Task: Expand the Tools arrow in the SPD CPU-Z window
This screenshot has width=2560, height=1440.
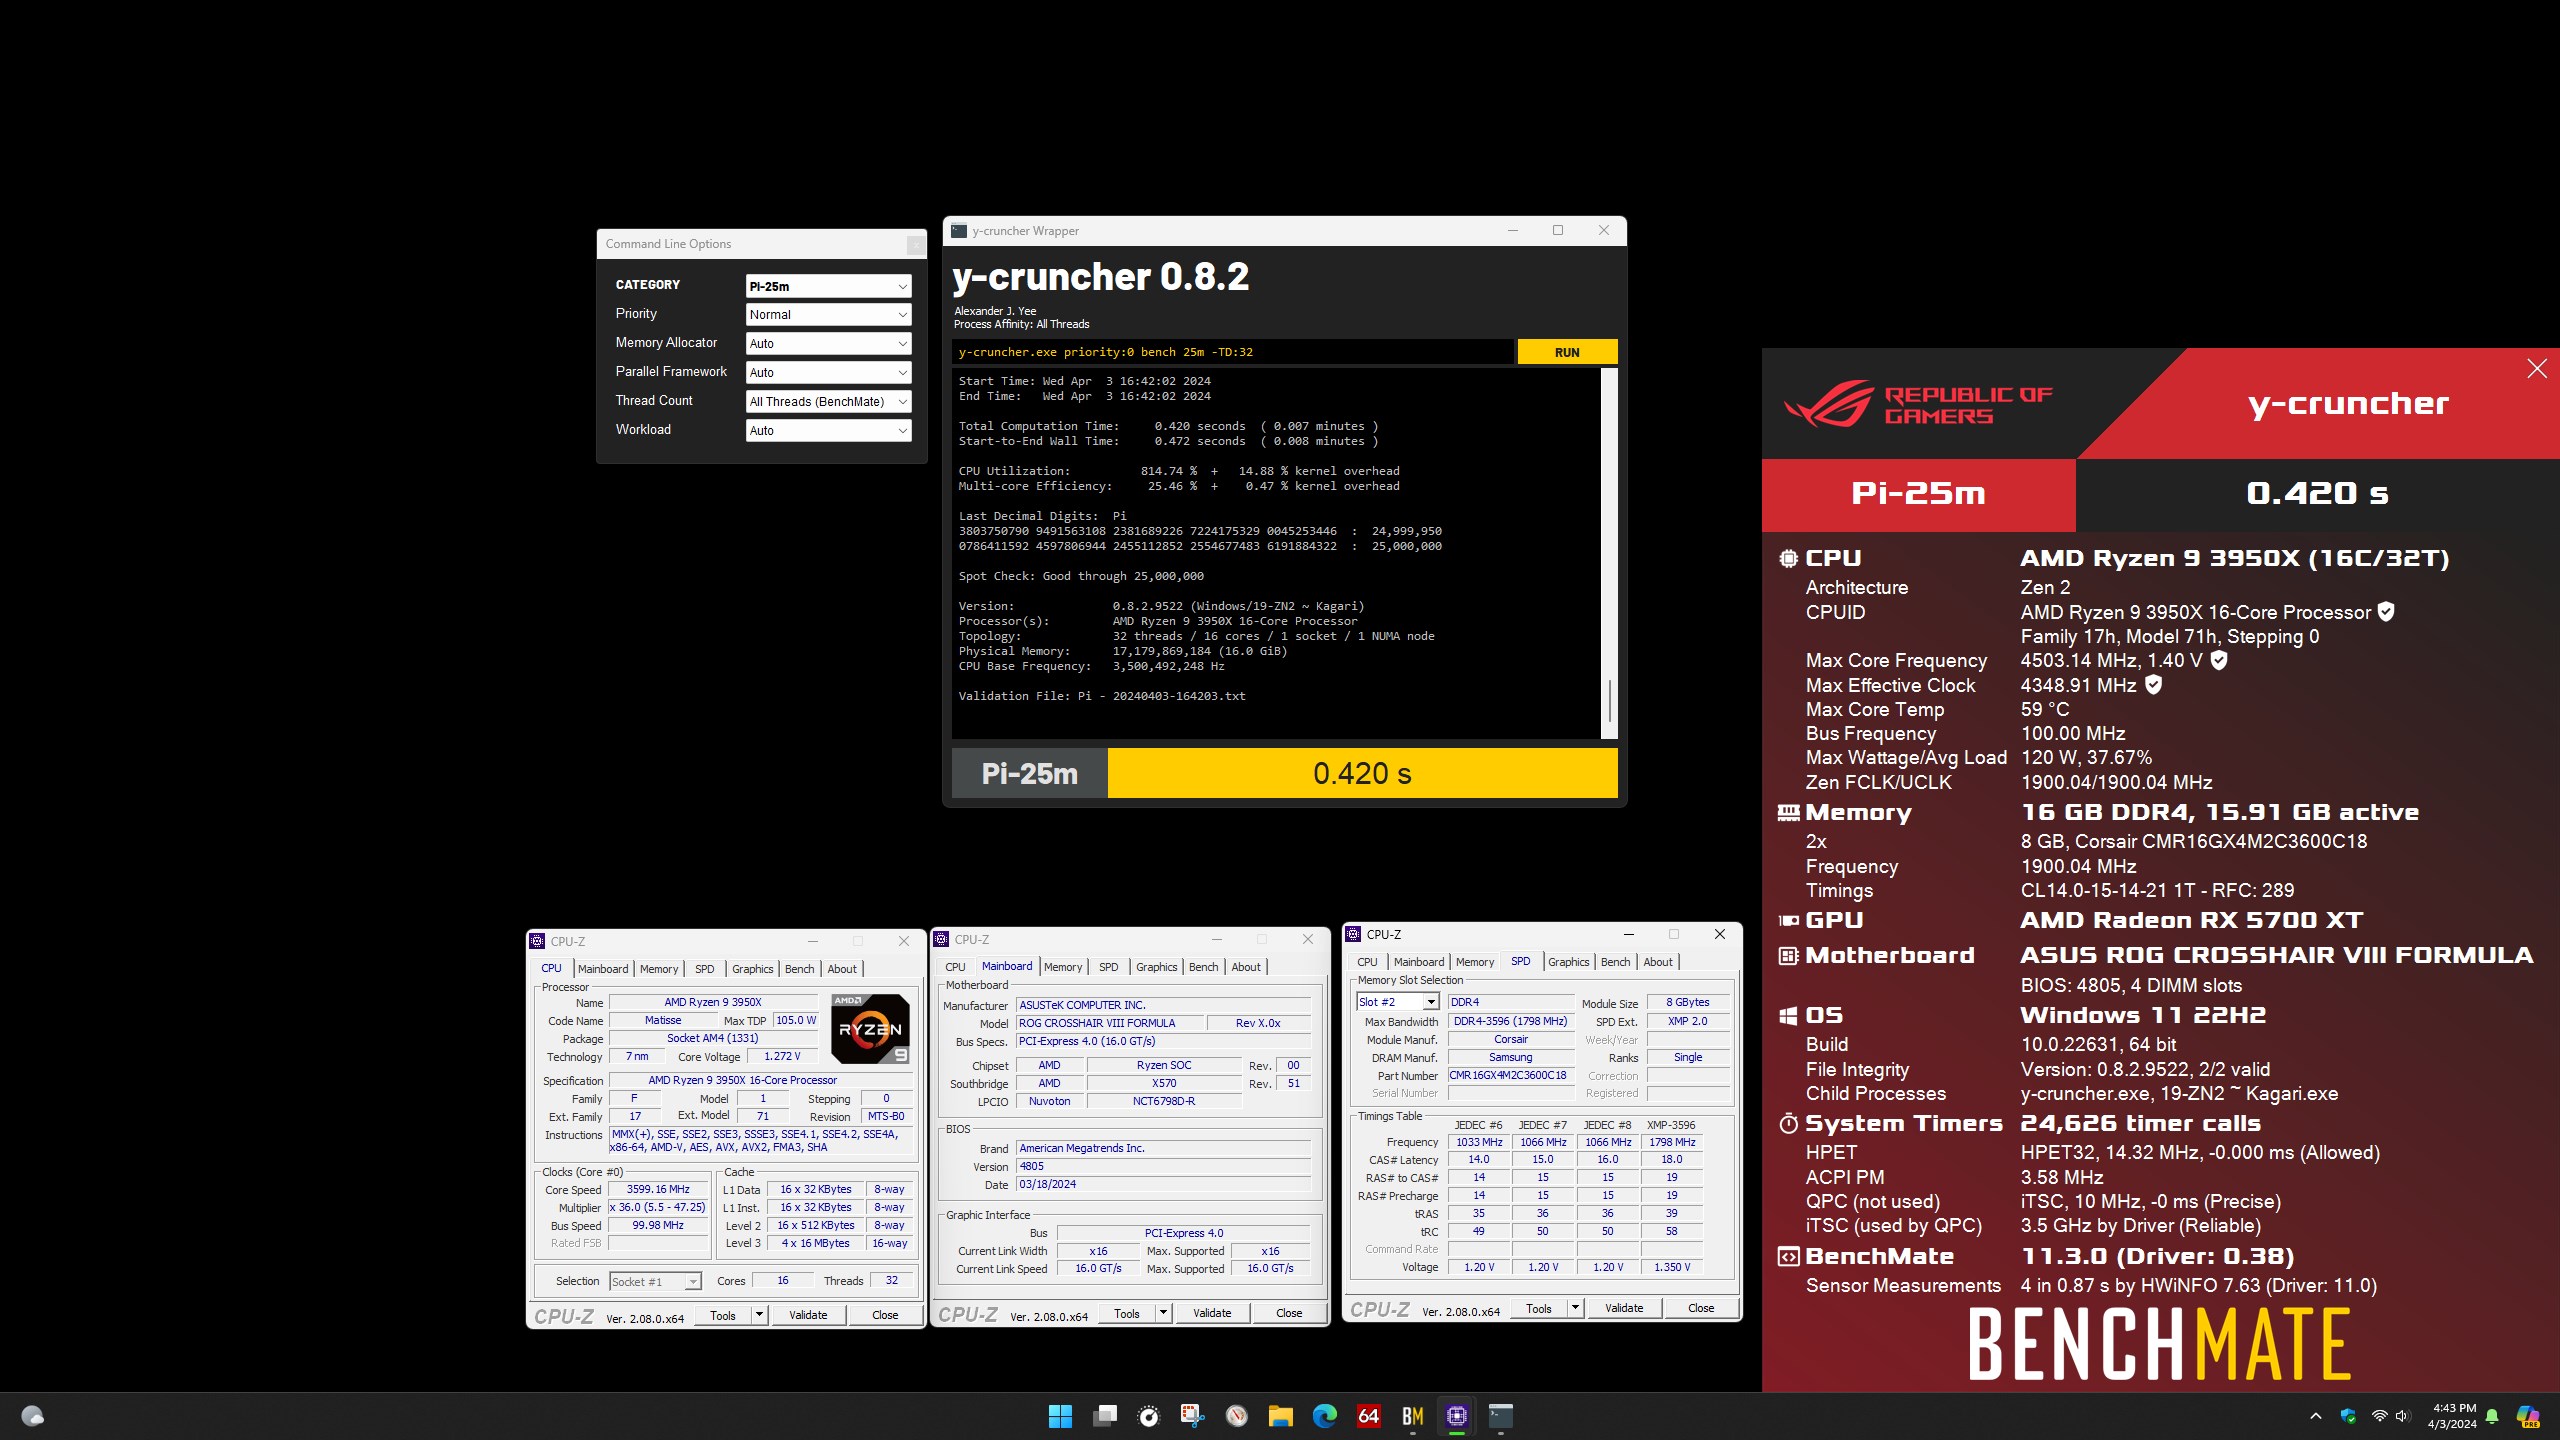Action: tap(1575, 1307)
